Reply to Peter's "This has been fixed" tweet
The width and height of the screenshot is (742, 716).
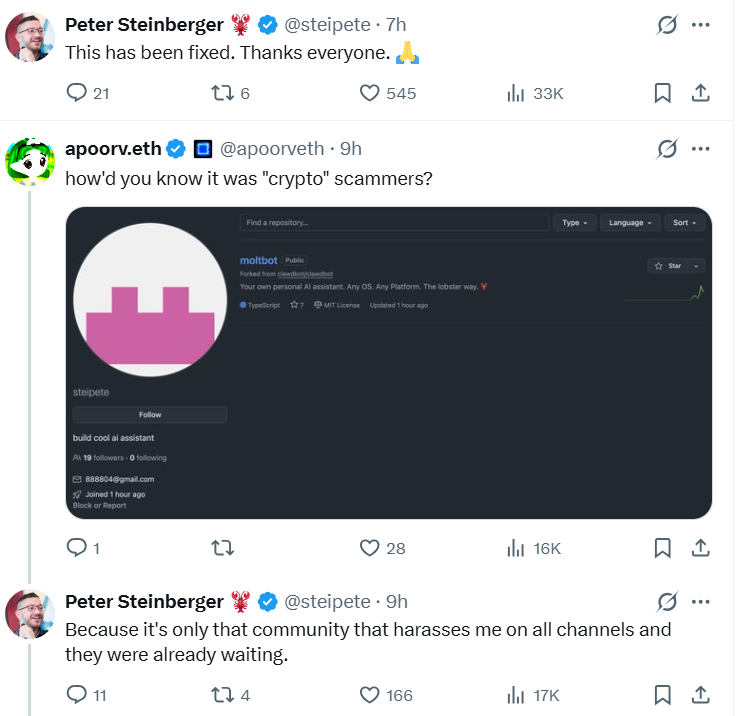point(77,93)
